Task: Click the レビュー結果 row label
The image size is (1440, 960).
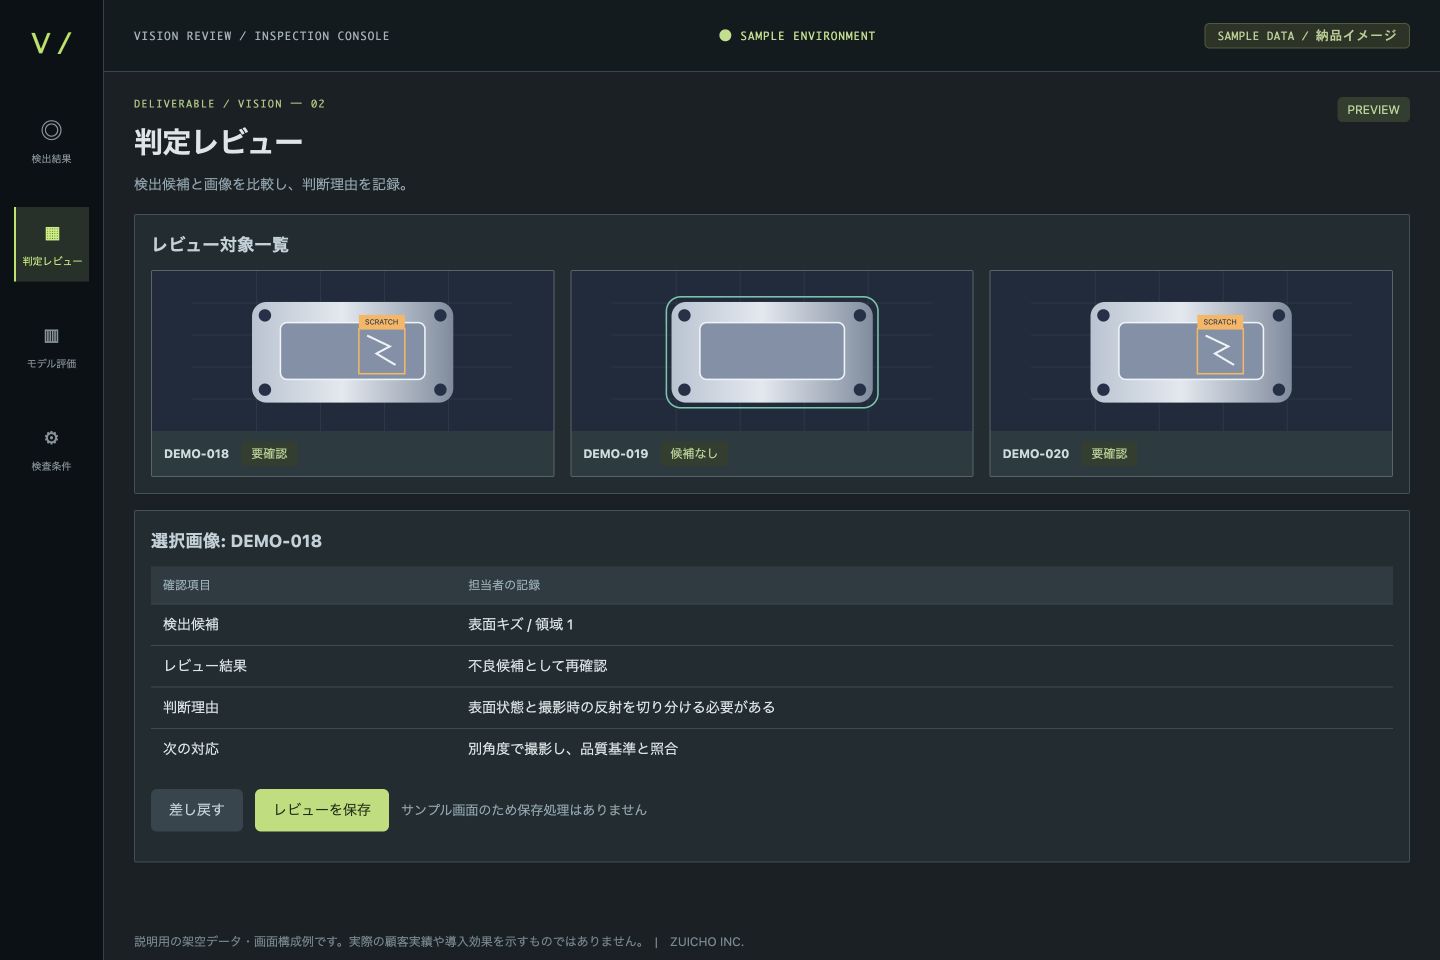Action: click(x=205, y=666)
